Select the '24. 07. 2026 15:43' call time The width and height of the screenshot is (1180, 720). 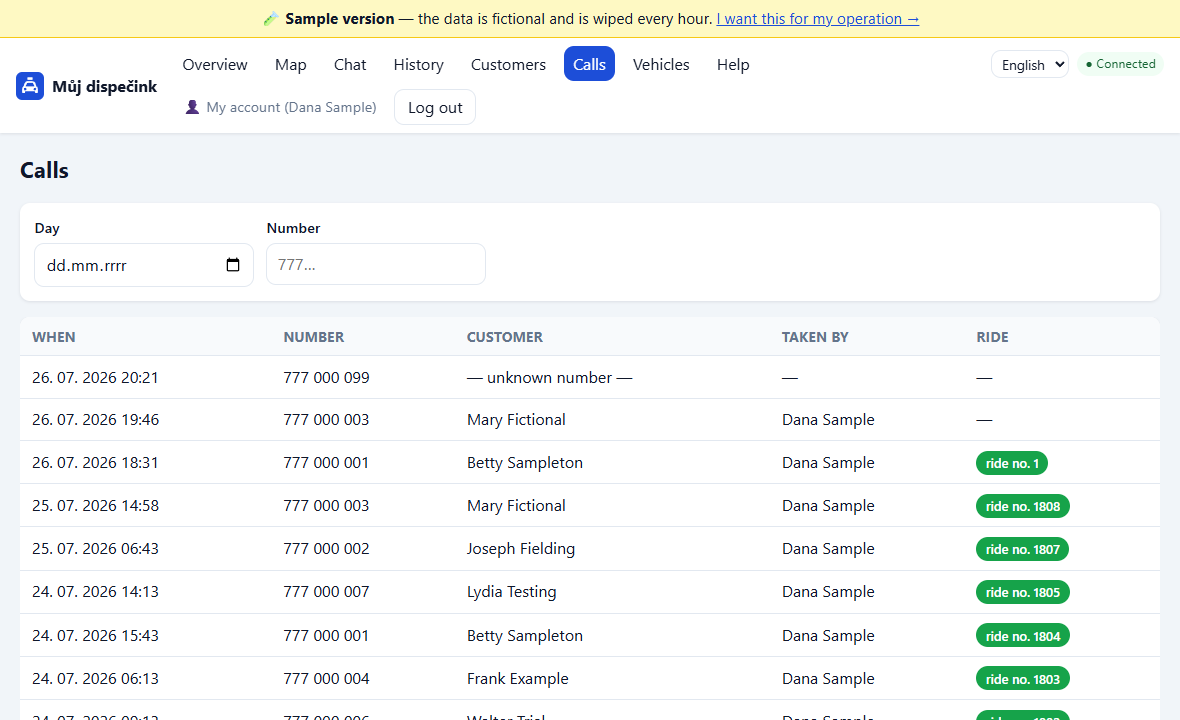click(x=95, y=636)
